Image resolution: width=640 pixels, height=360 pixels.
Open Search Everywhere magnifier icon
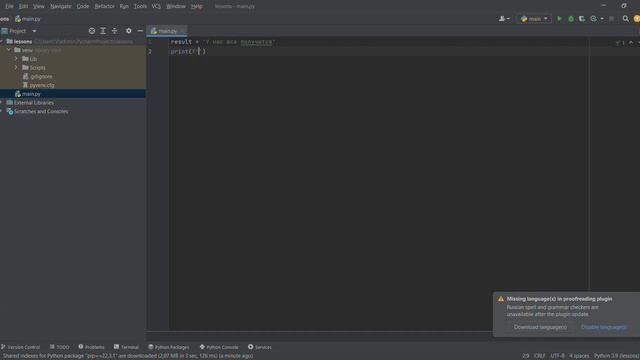(626, 19)
